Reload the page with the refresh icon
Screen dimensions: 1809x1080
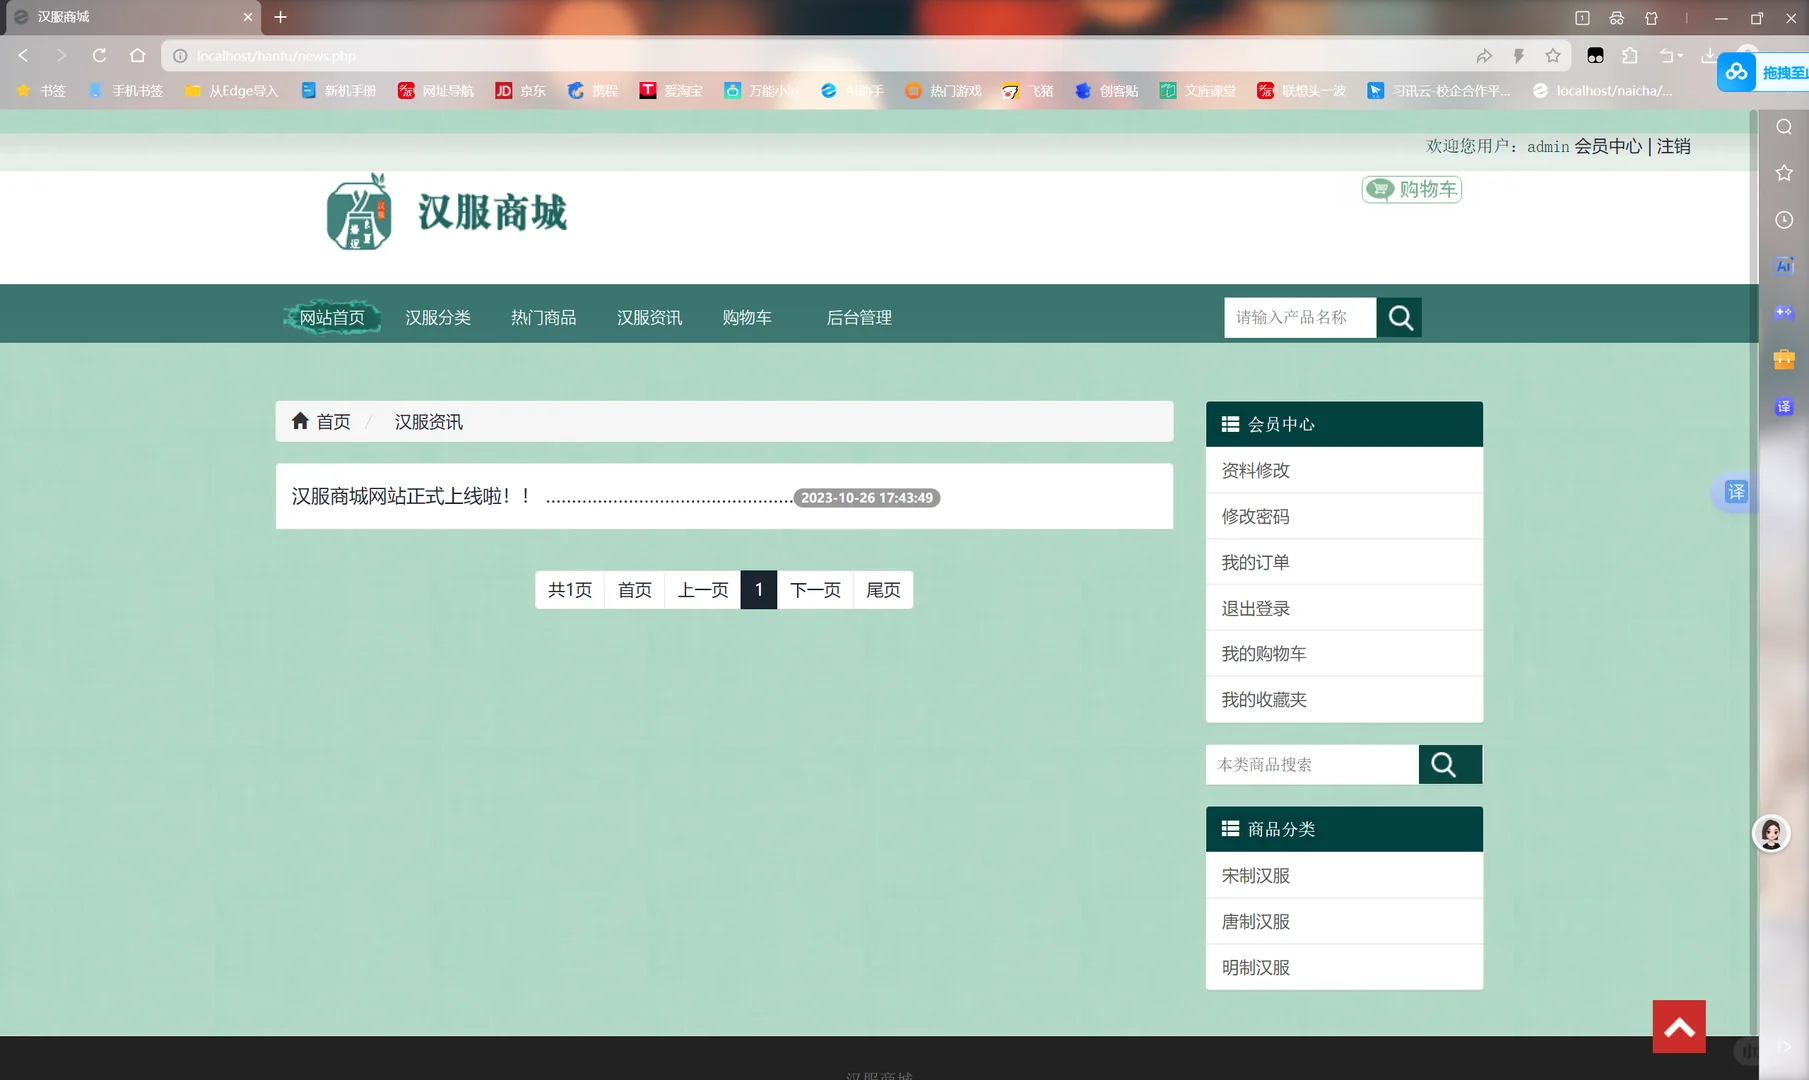[x=99, y=56]
